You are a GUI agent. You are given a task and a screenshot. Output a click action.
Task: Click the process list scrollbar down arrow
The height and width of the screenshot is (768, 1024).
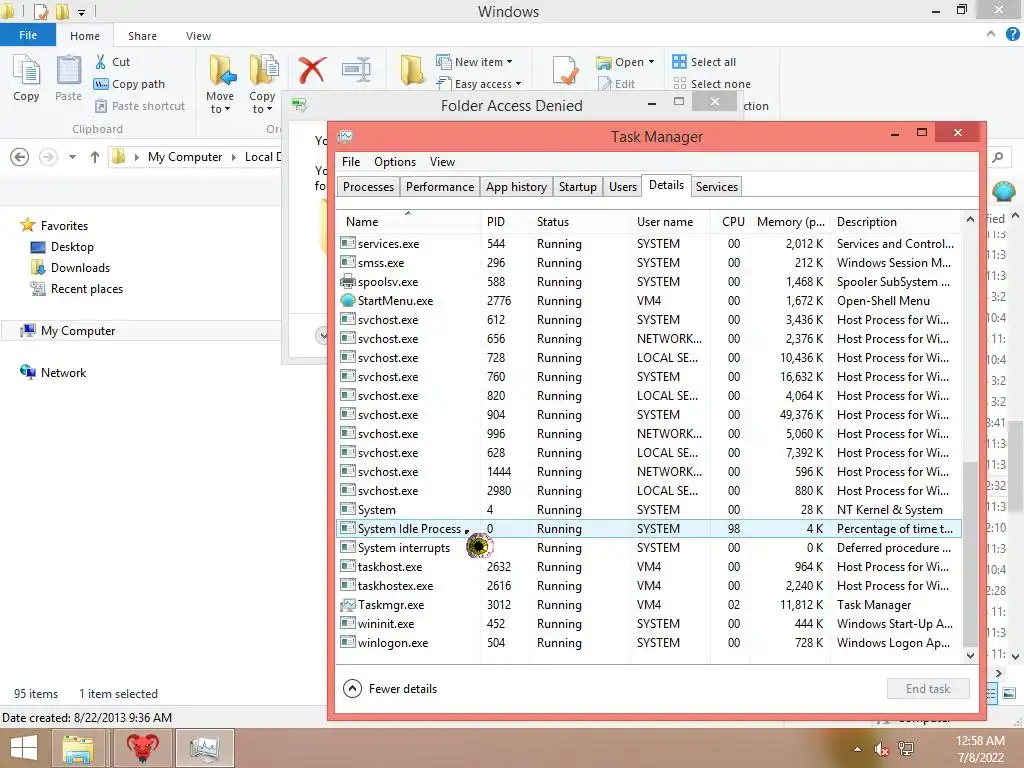point(970,656)
